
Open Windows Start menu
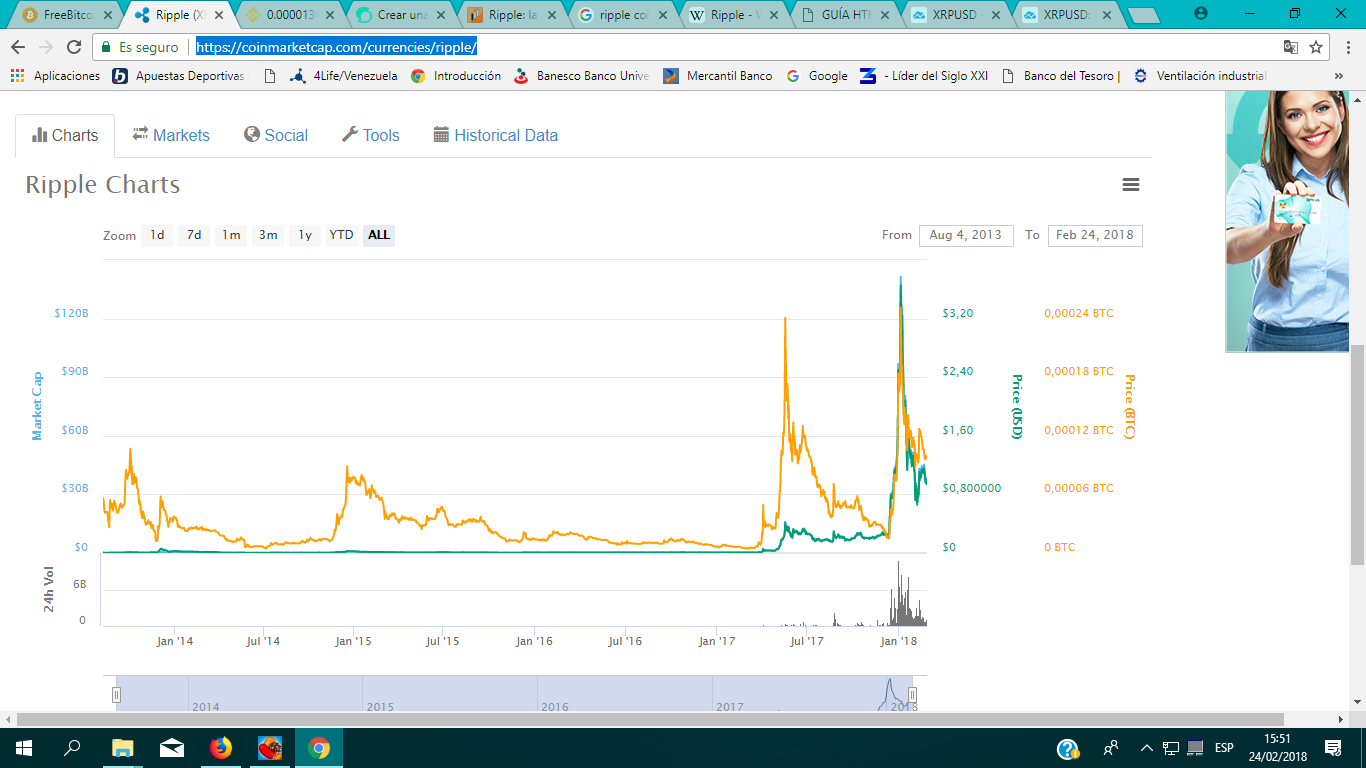coord(23,748)
